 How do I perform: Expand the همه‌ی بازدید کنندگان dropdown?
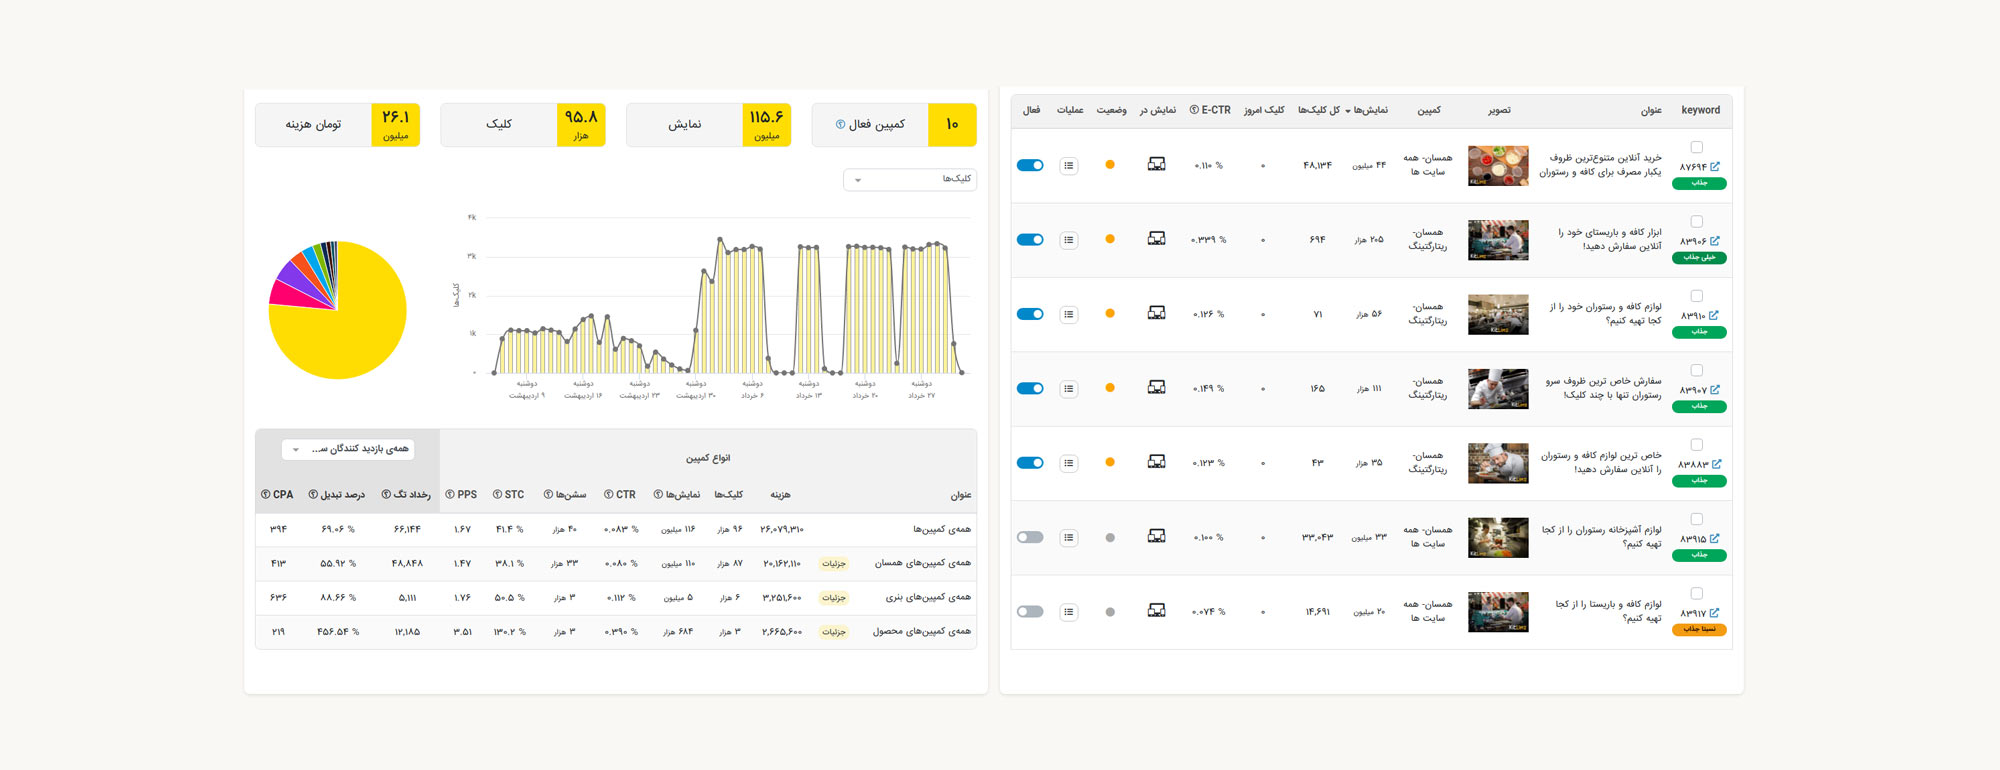click(348, 450)
